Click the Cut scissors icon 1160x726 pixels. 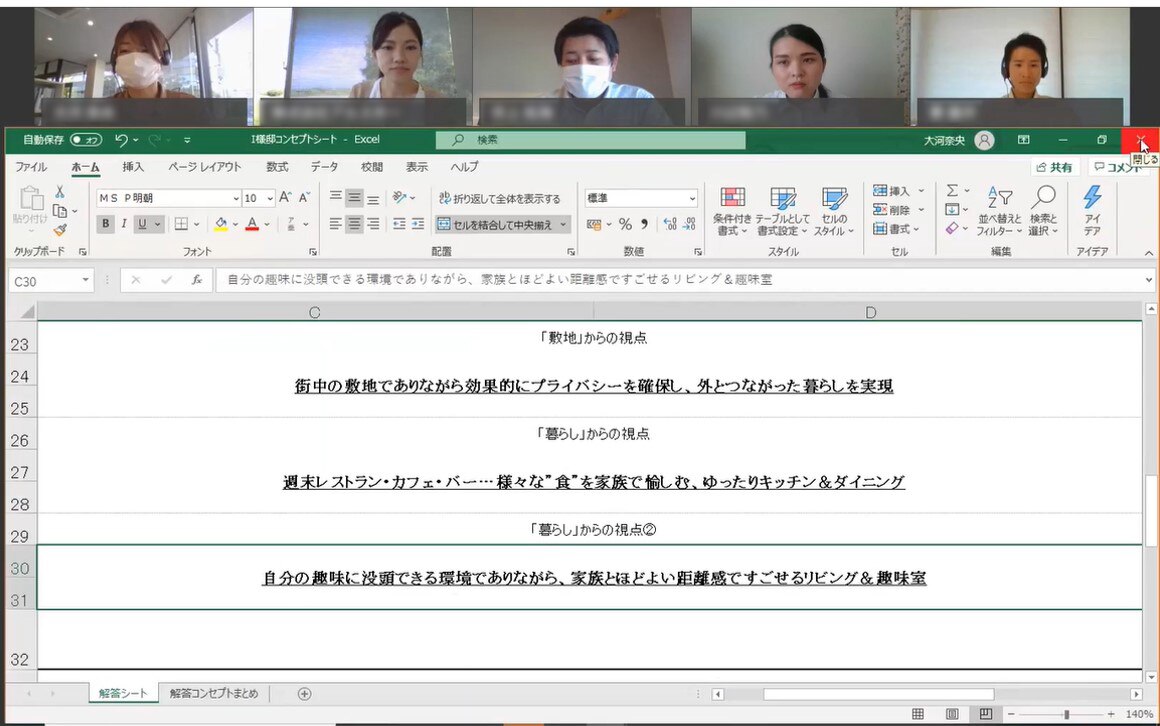click(60, 192)
